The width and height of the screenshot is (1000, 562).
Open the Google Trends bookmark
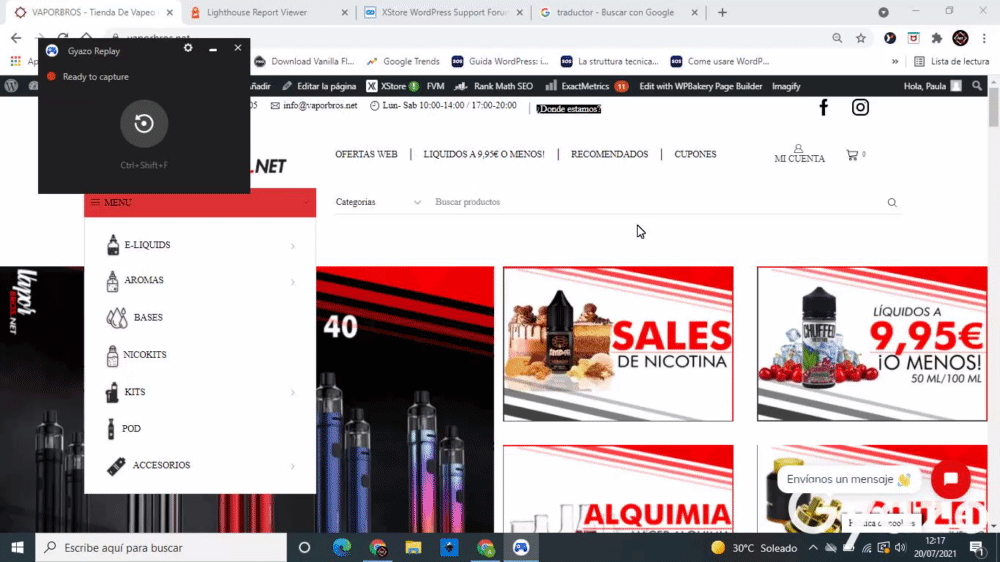[x=403, y=62]
